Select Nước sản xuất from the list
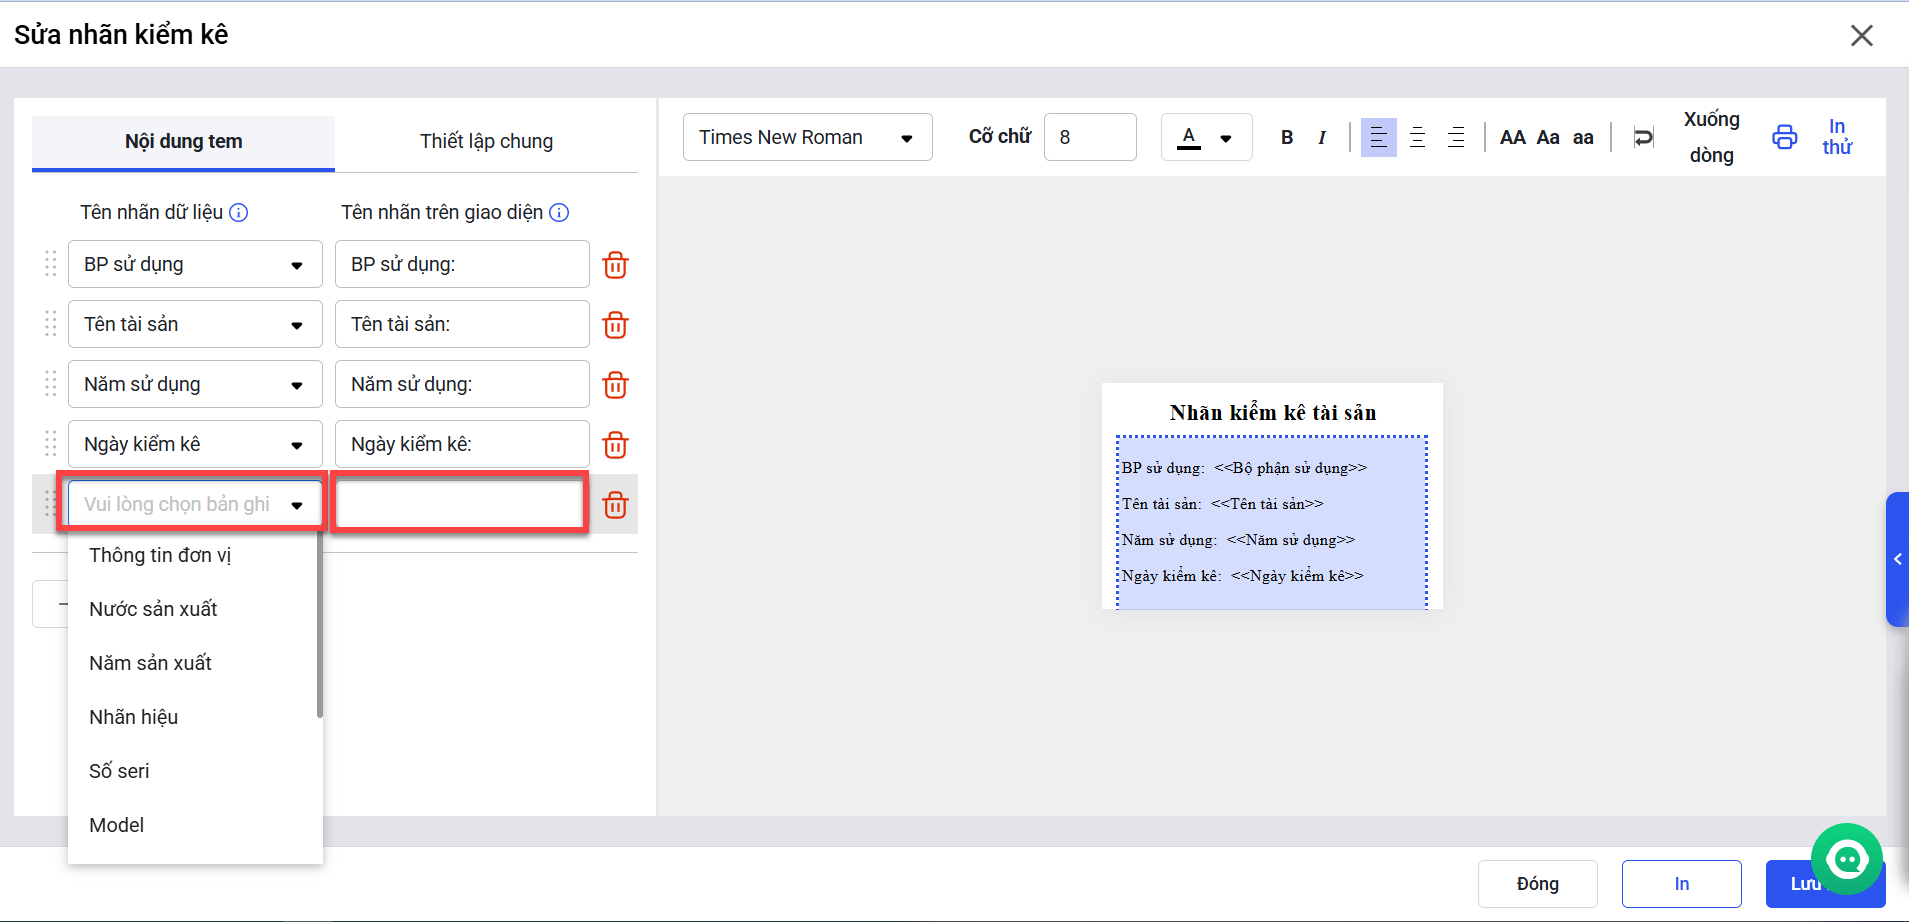Image resolution: width=1909 pixels, height=922 pixels. coord(153,609)
